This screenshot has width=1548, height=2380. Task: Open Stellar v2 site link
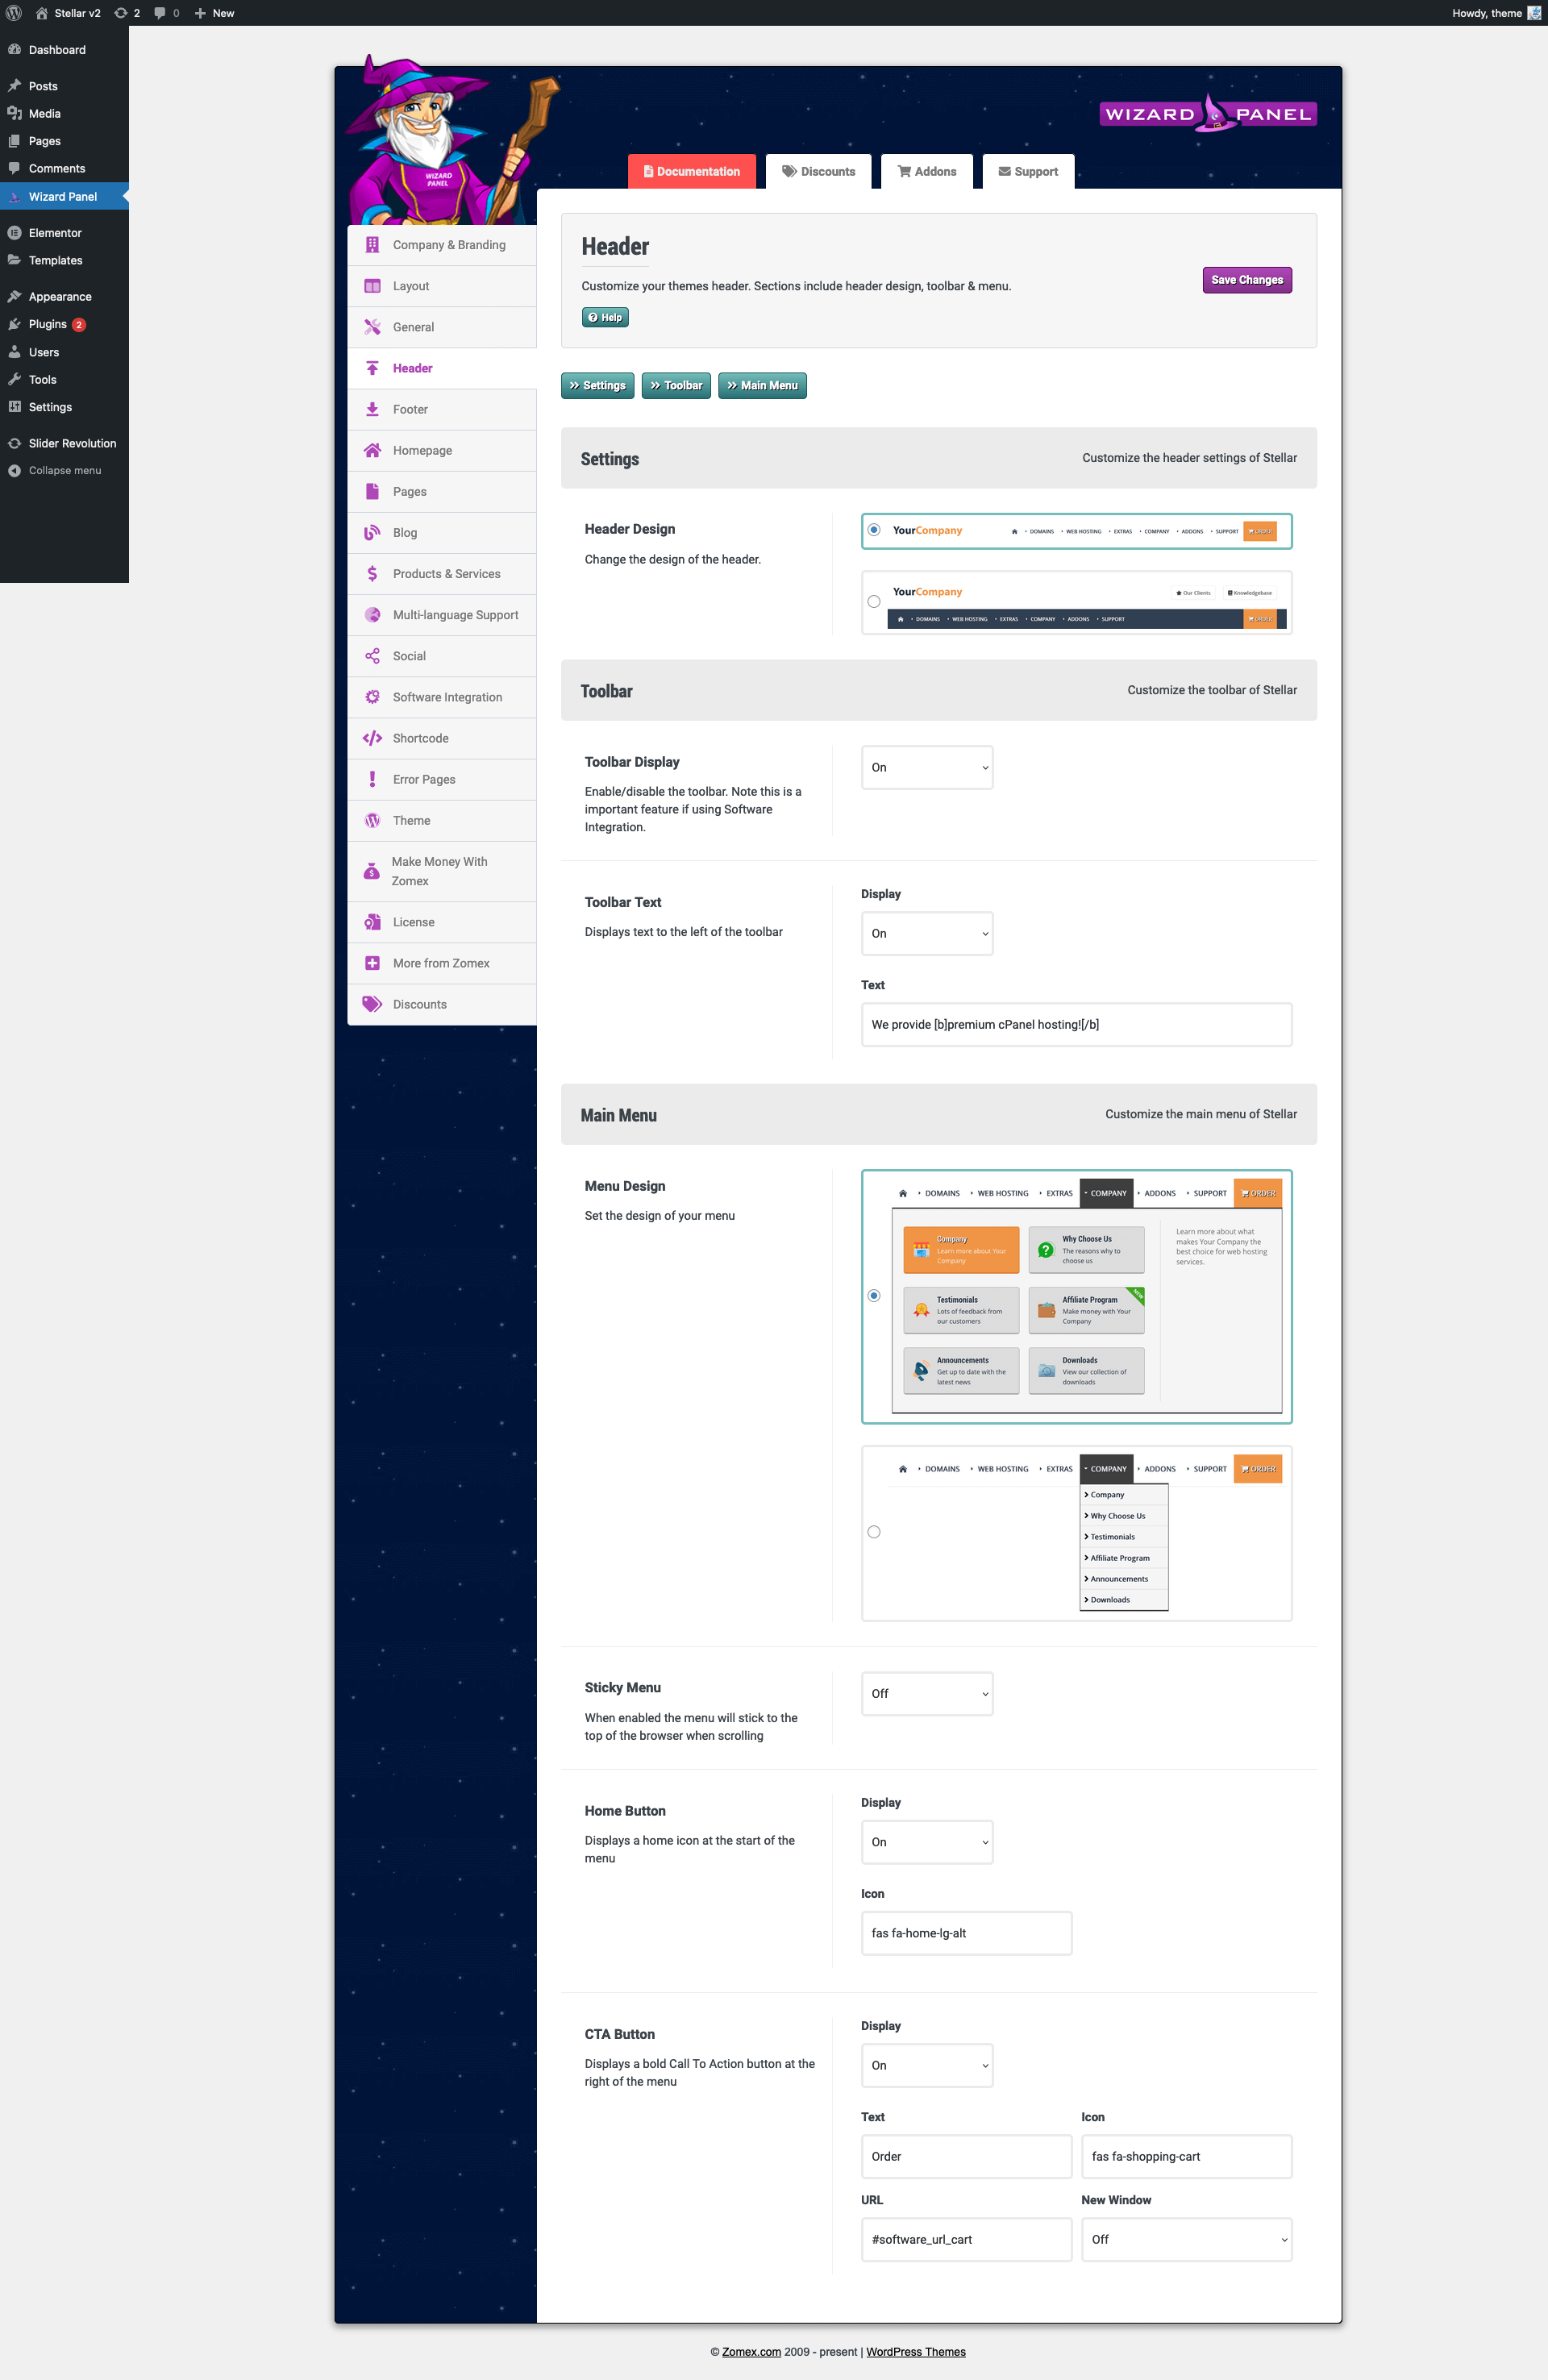coord(68,13)
